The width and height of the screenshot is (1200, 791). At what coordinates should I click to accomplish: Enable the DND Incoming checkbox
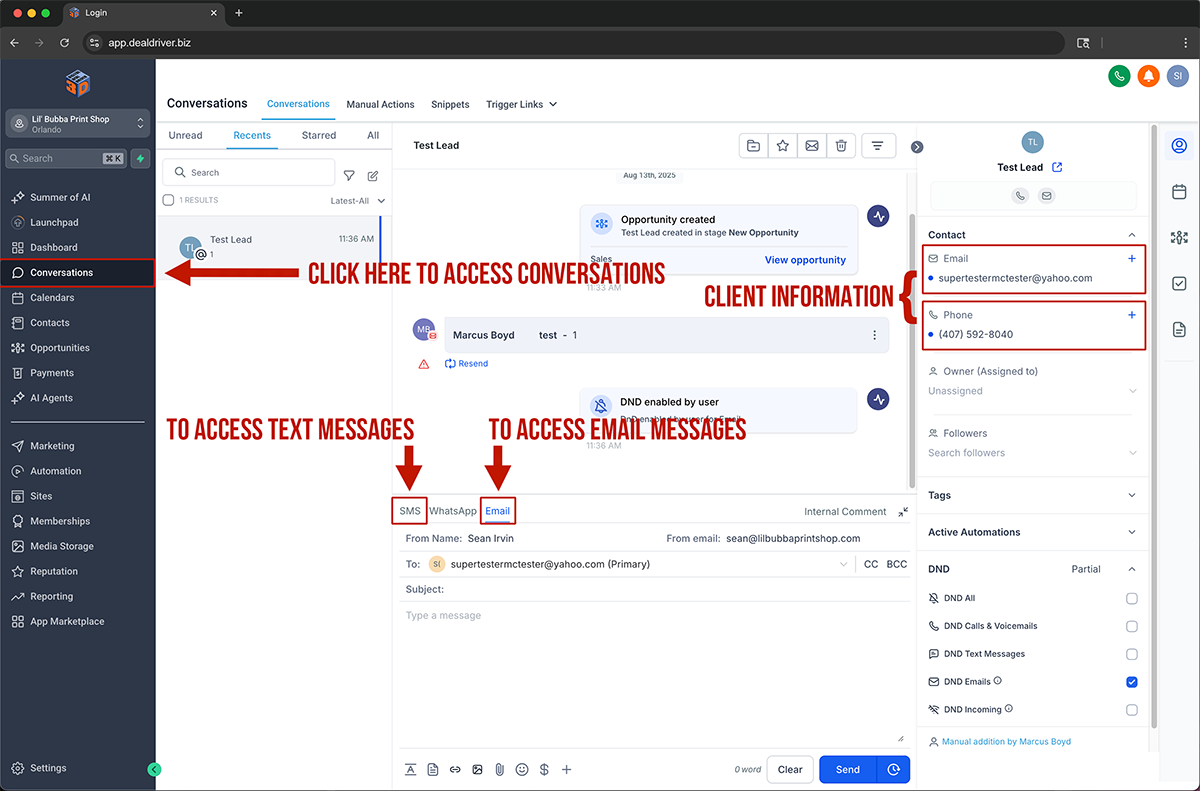pos(1132,710)
